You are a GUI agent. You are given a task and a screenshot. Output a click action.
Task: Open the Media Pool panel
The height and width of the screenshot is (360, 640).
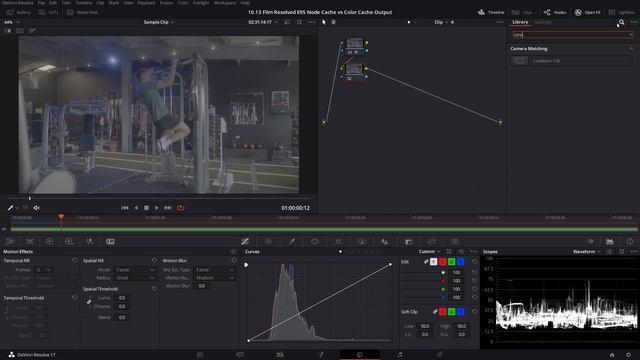tap(82, 13)
